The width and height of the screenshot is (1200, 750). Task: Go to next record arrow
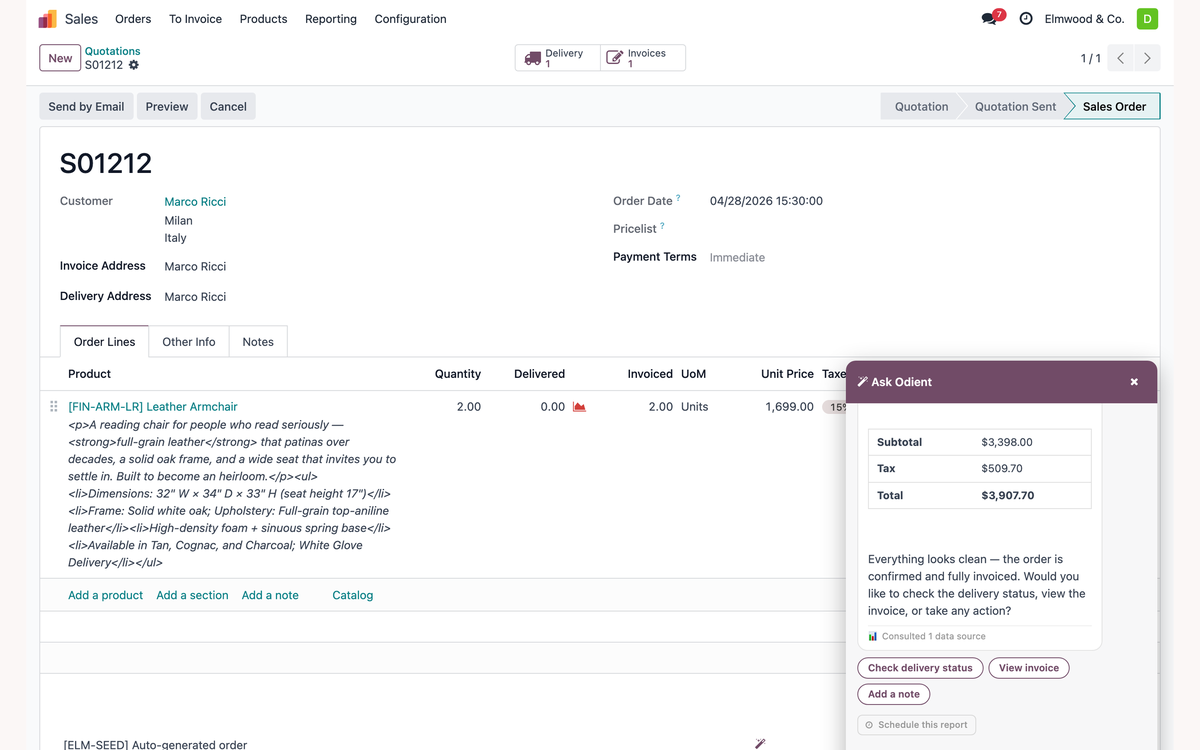click(1147, 58)
